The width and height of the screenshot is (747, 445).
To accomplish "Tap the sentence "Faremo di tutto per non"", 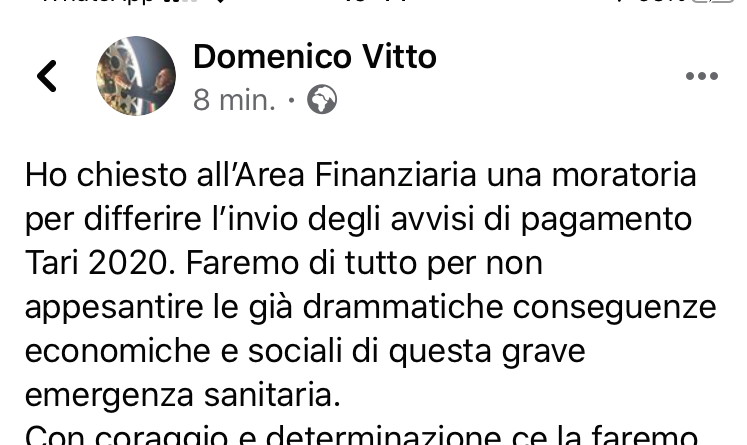I will click(364, 264).
